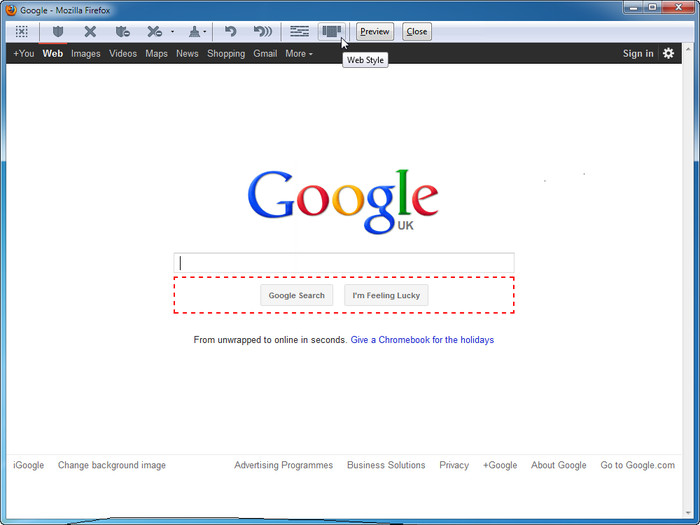Image resolution: width=700 pixels, height=525 pixels.
Task: Open the gear options icon
Action: tap(668, 54)
